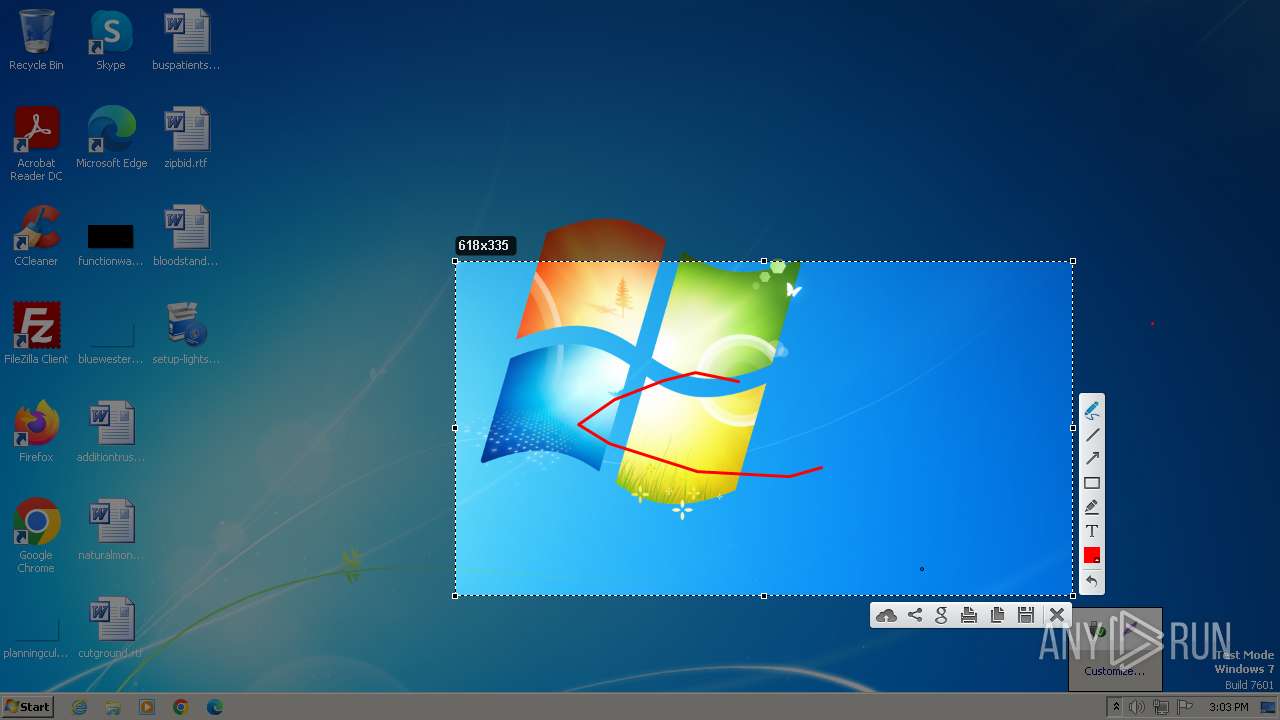1280x720 pixels.
Task: Print the captured screenshot
Action: (x=968, y=615)
